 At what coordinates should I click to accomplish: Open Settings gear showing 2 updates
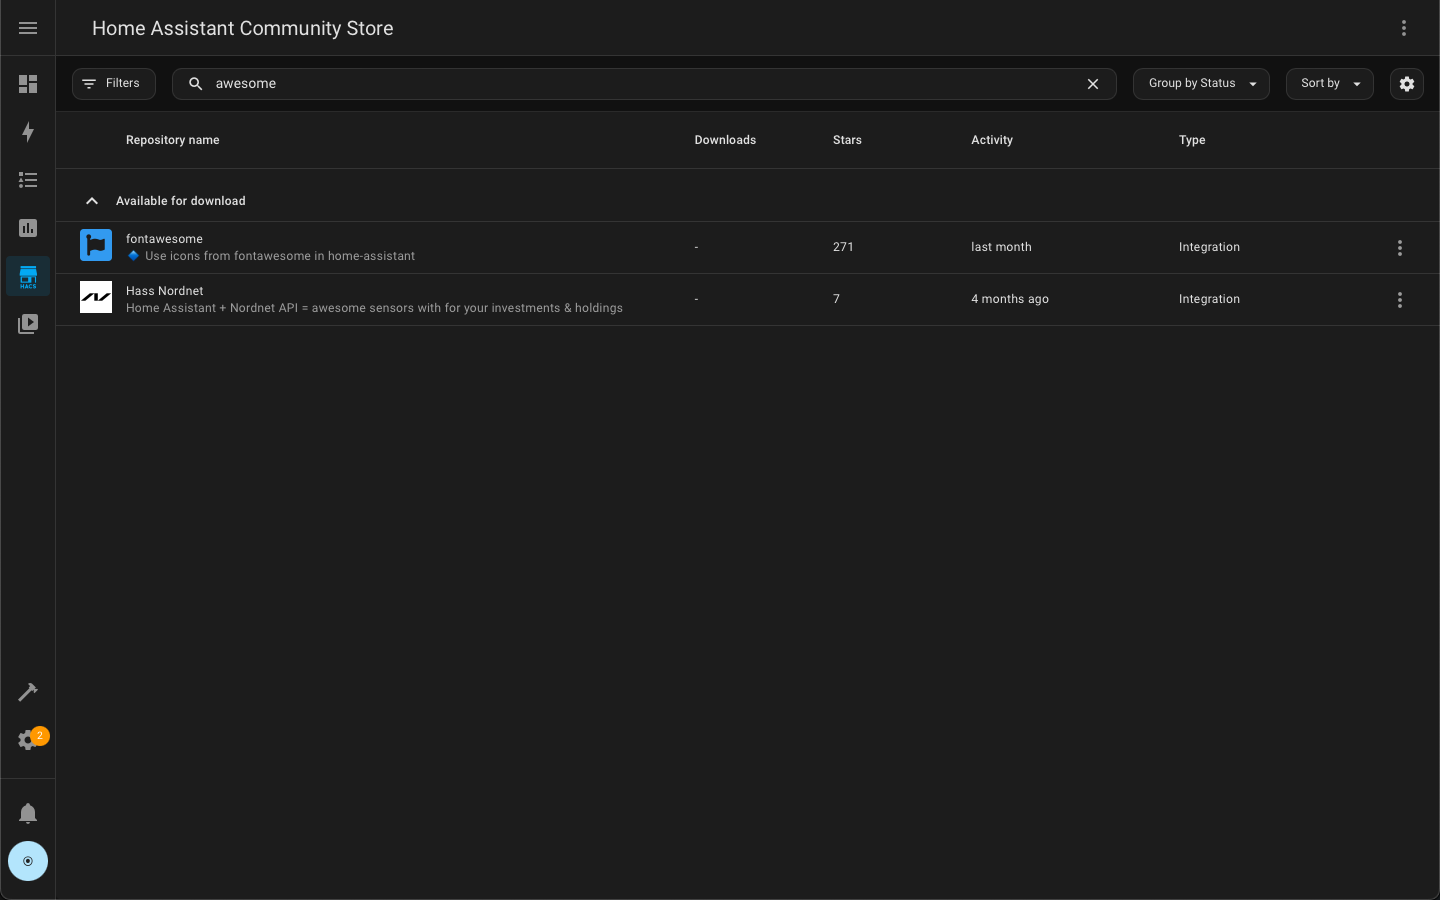pos(28,740)
